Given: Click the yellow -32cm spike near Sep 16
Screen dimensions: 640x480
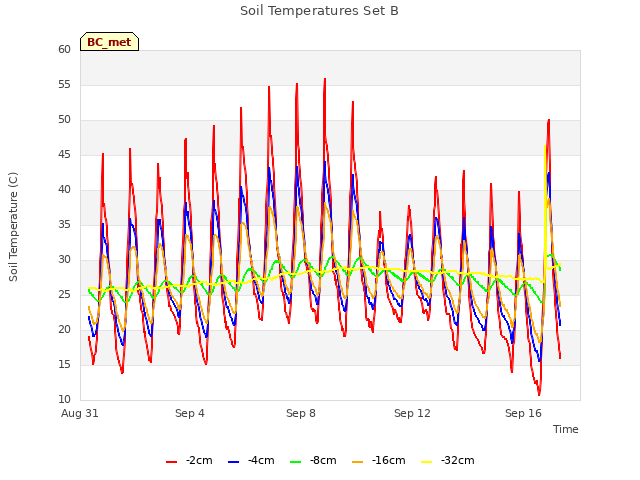Looking at the screenshot, I should pos(545,146).
